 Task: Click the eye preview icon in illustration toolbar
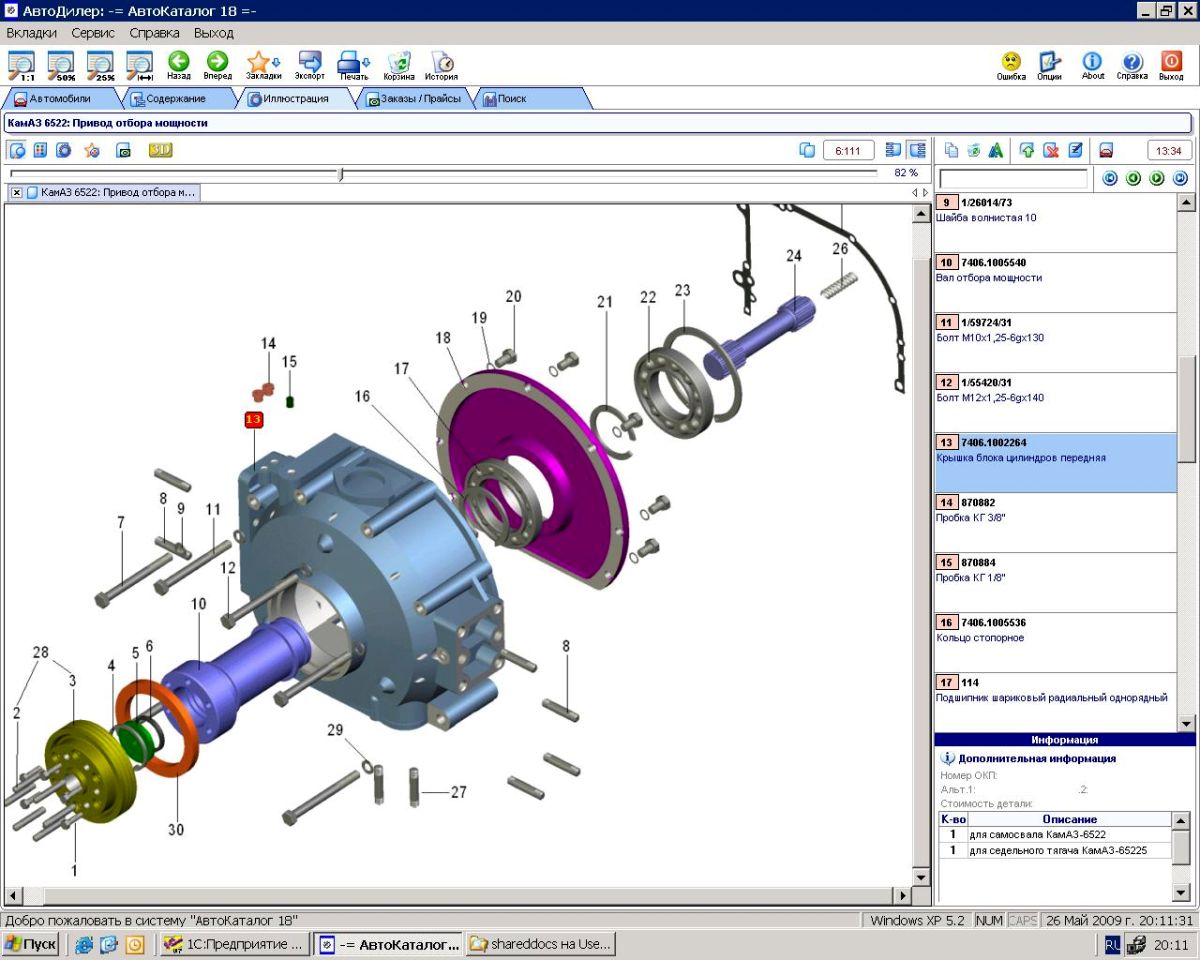[x=124, y=151]
